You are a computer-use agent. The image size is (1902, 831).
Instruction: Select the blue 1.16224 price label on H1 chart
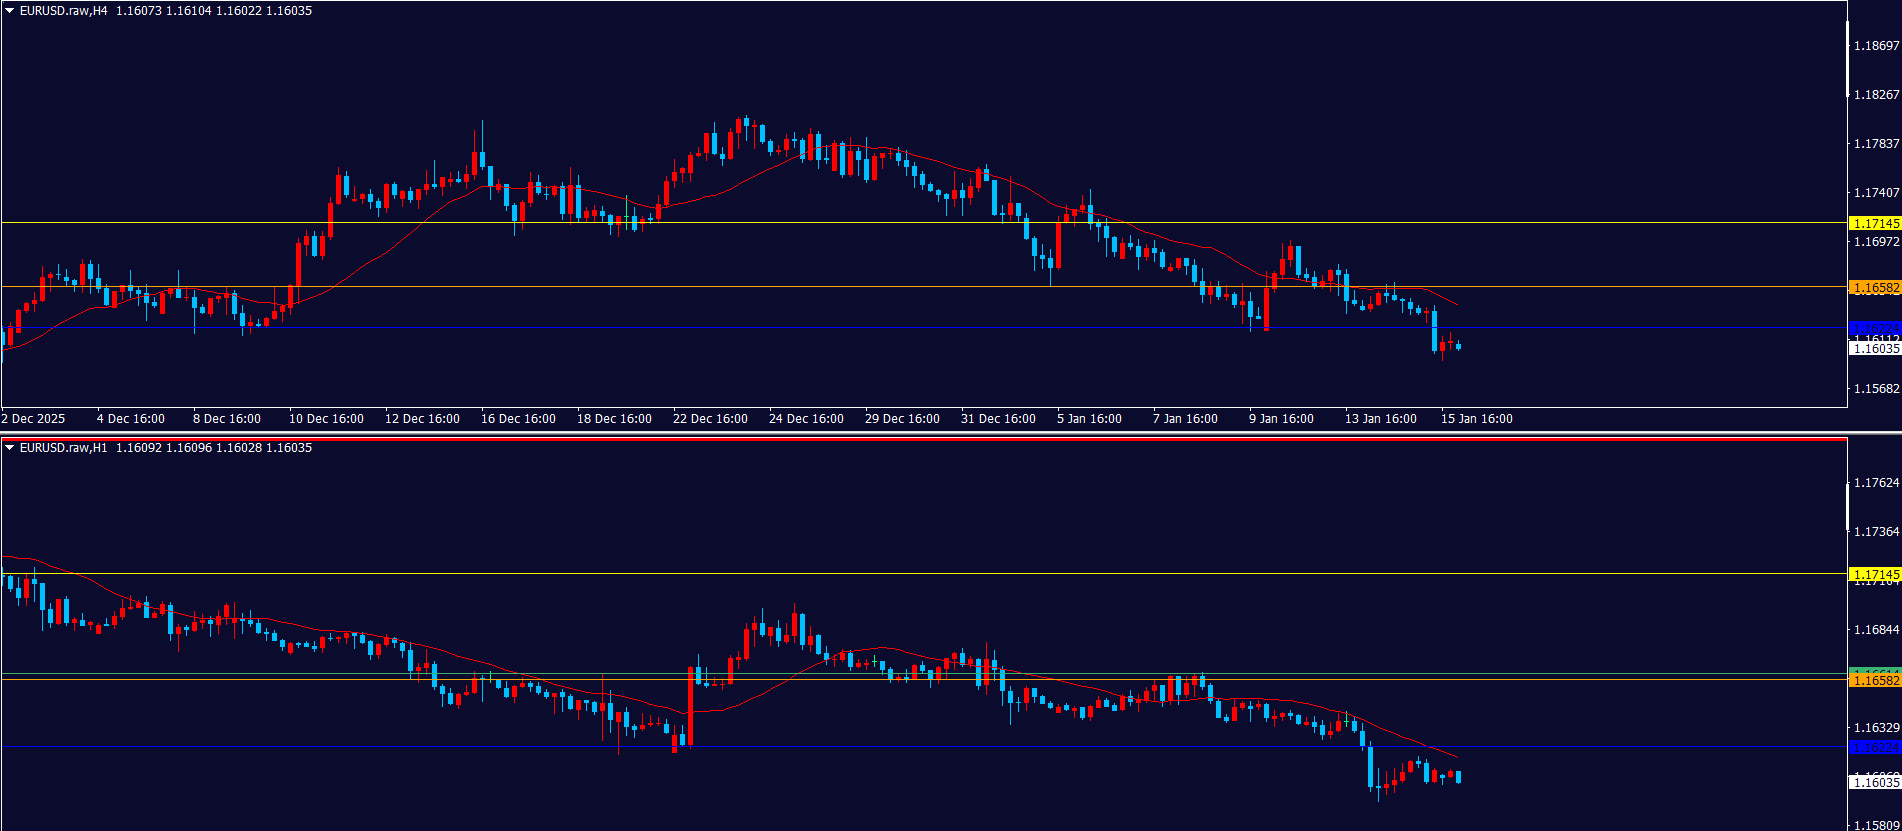click(1875, 747)
